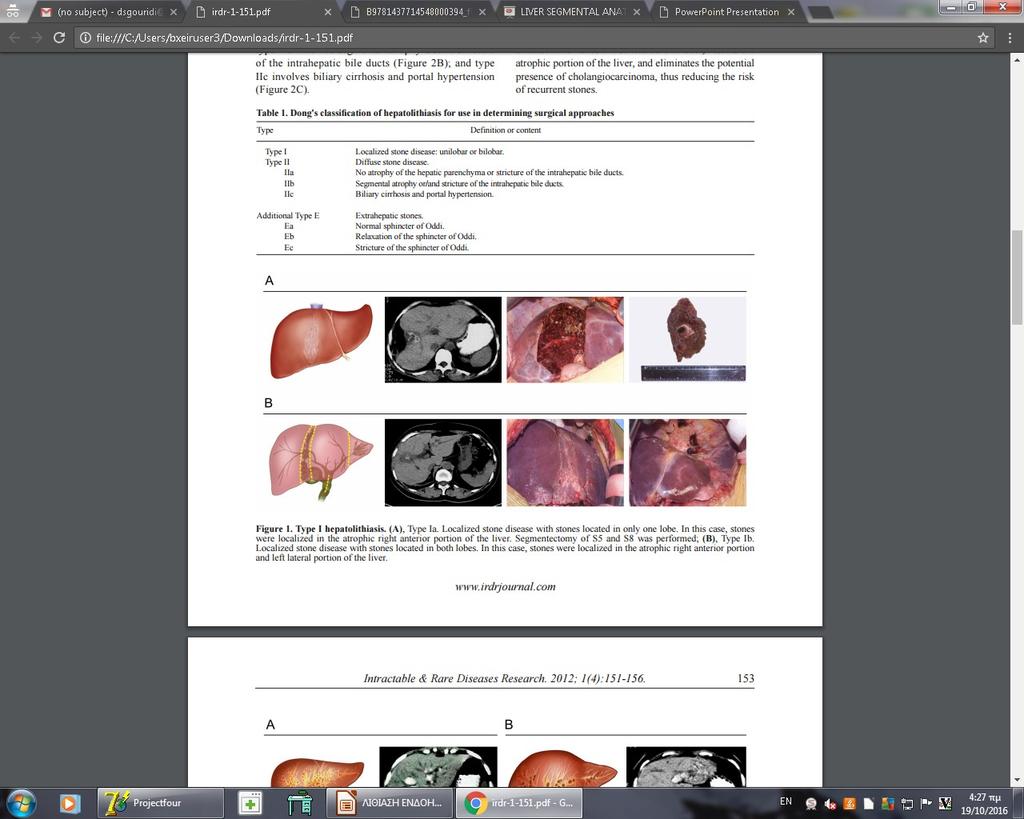This screenshot has height=819, width=1024.
Task: Click the green plus taskbar icon
Action: (249, 803)
